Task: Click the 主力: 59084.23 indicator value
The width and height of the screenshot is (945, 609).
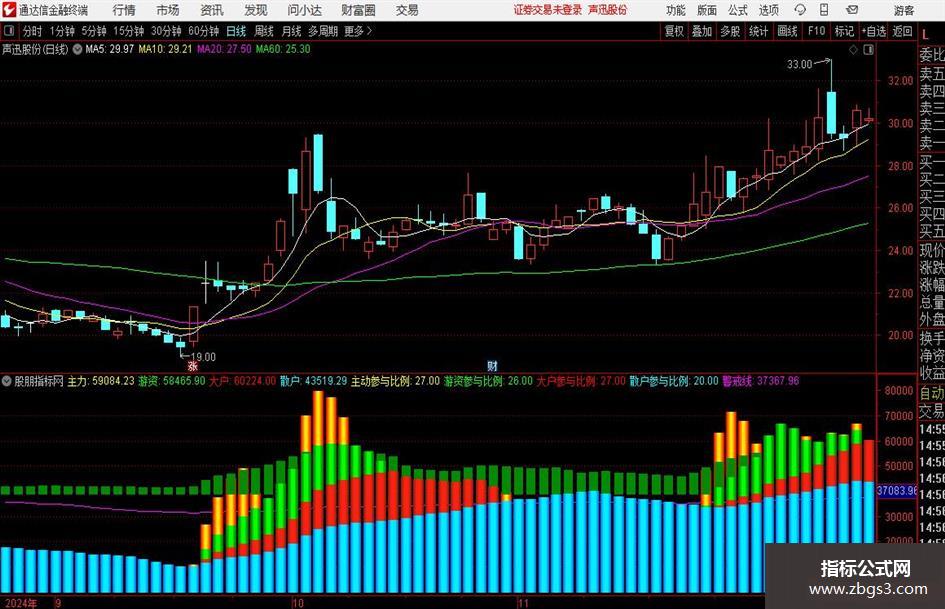Action: click(101, 381)
